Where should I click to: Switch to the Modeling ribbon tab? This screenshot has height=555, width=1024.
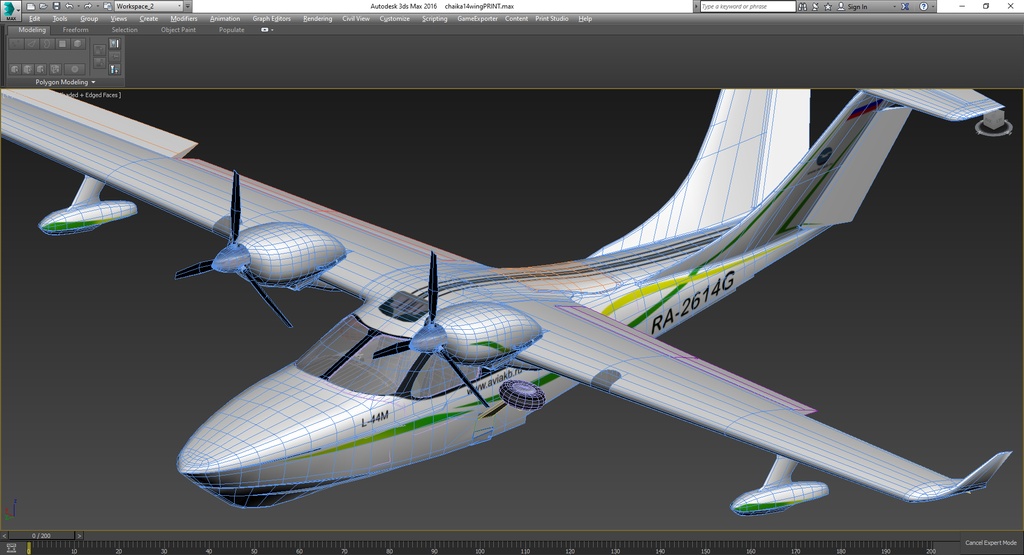click(x=32, y=30)
